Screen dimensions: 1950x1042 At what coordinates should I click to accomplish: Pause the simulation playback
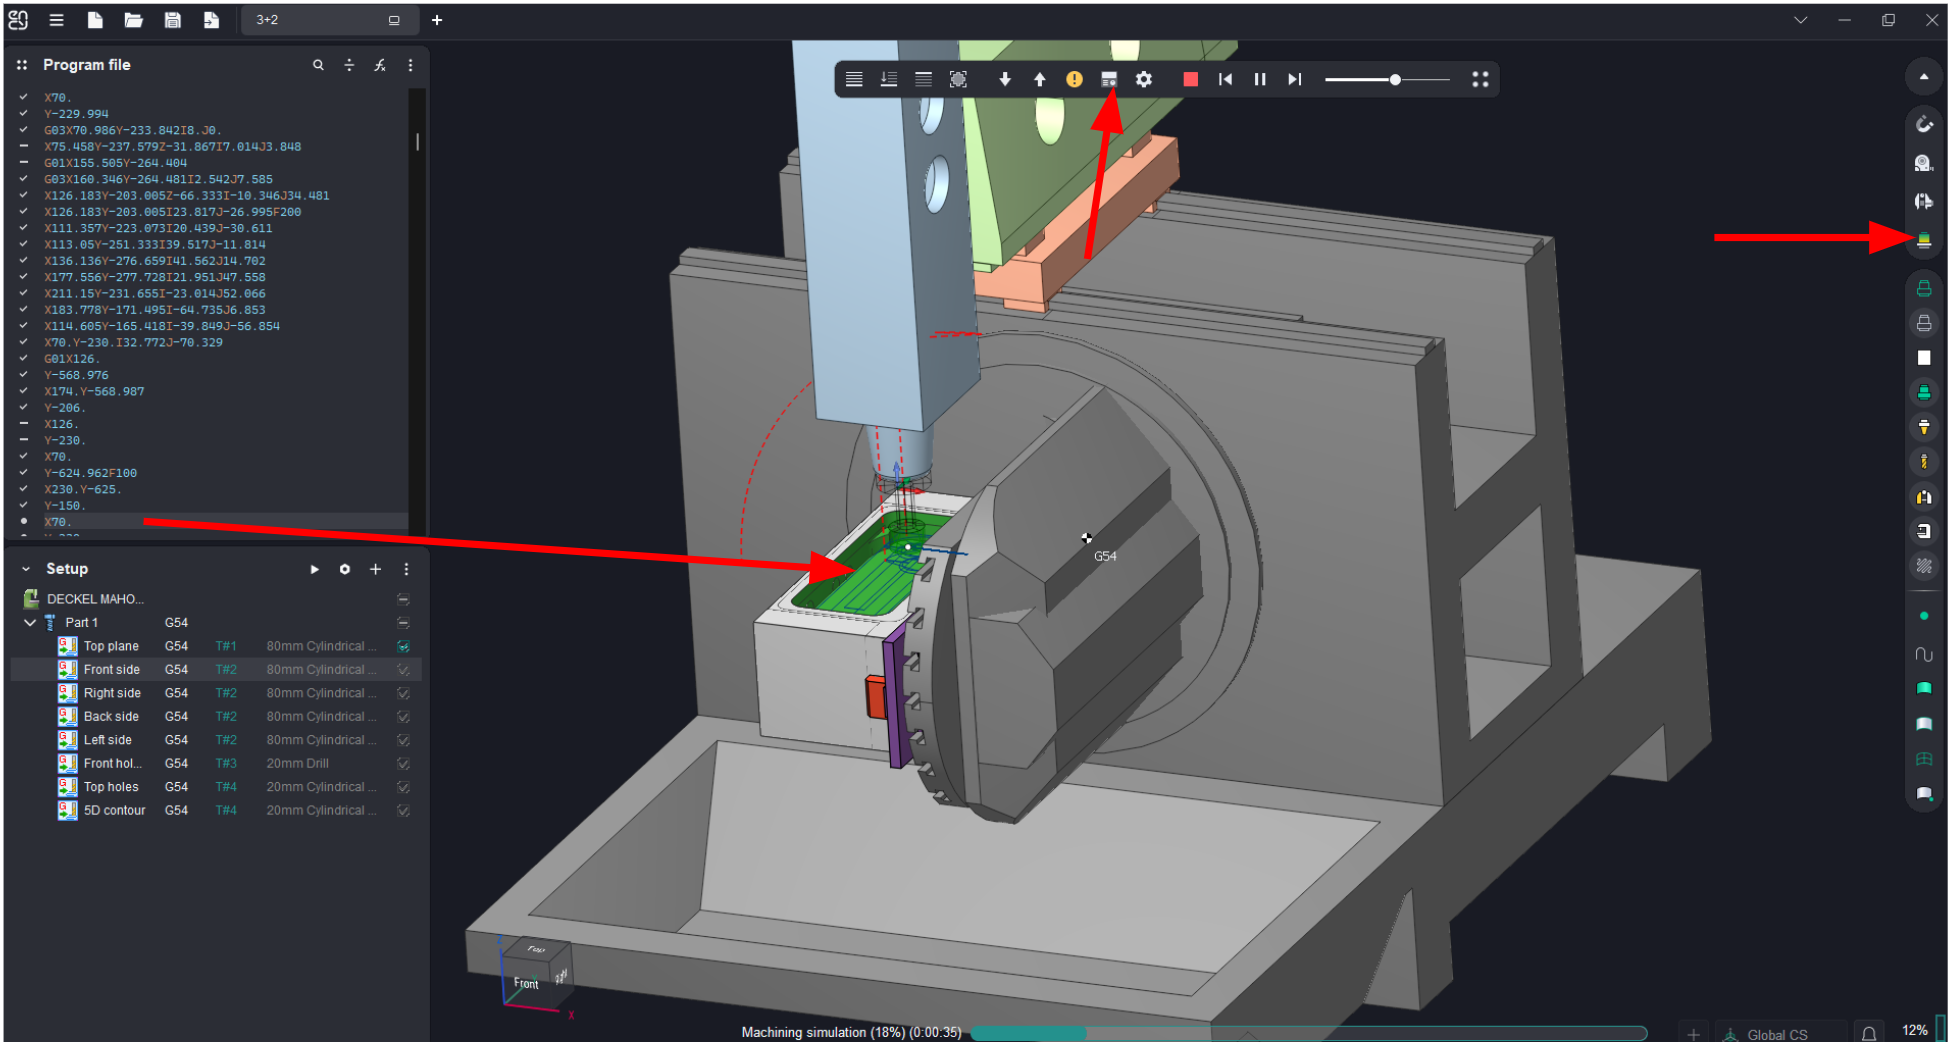tap(1260, 80)
